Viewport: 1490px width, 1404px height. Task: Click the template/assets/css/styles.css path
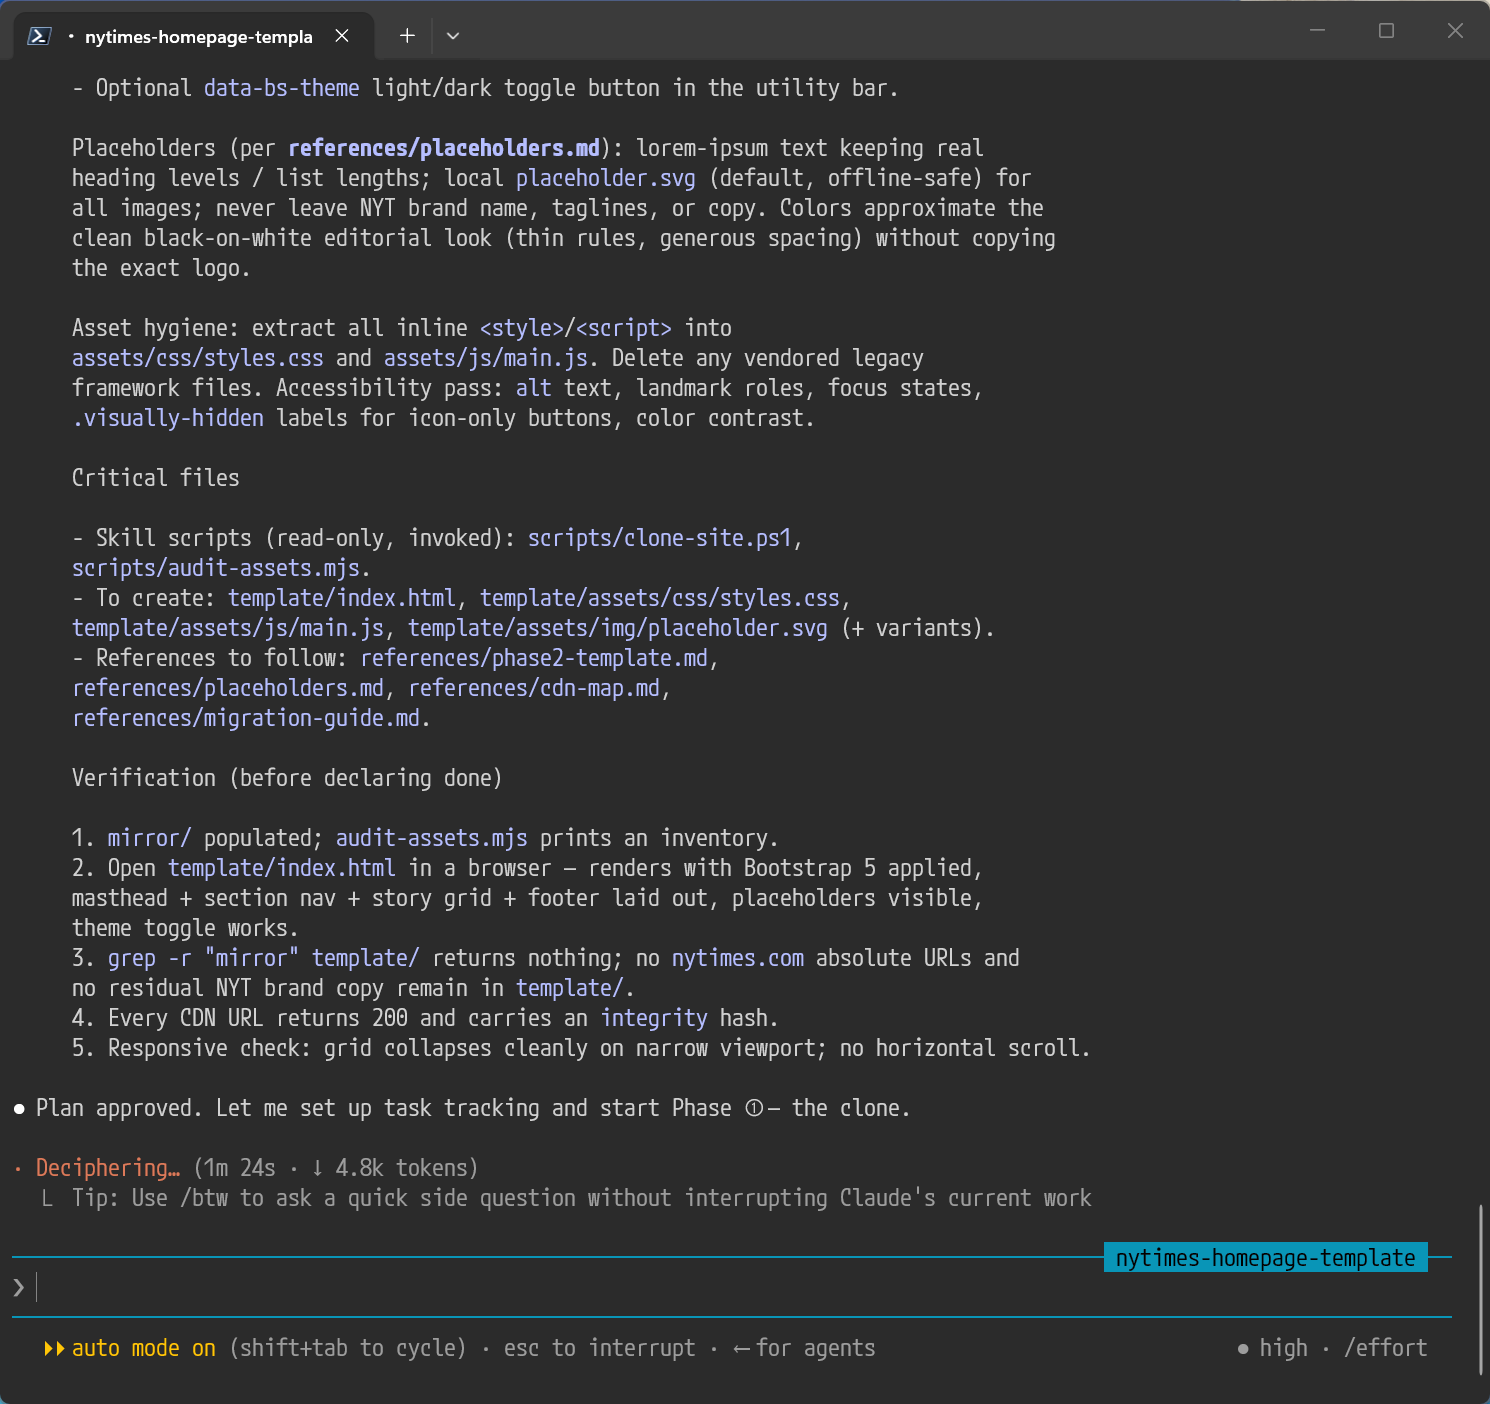click(660, 598)
